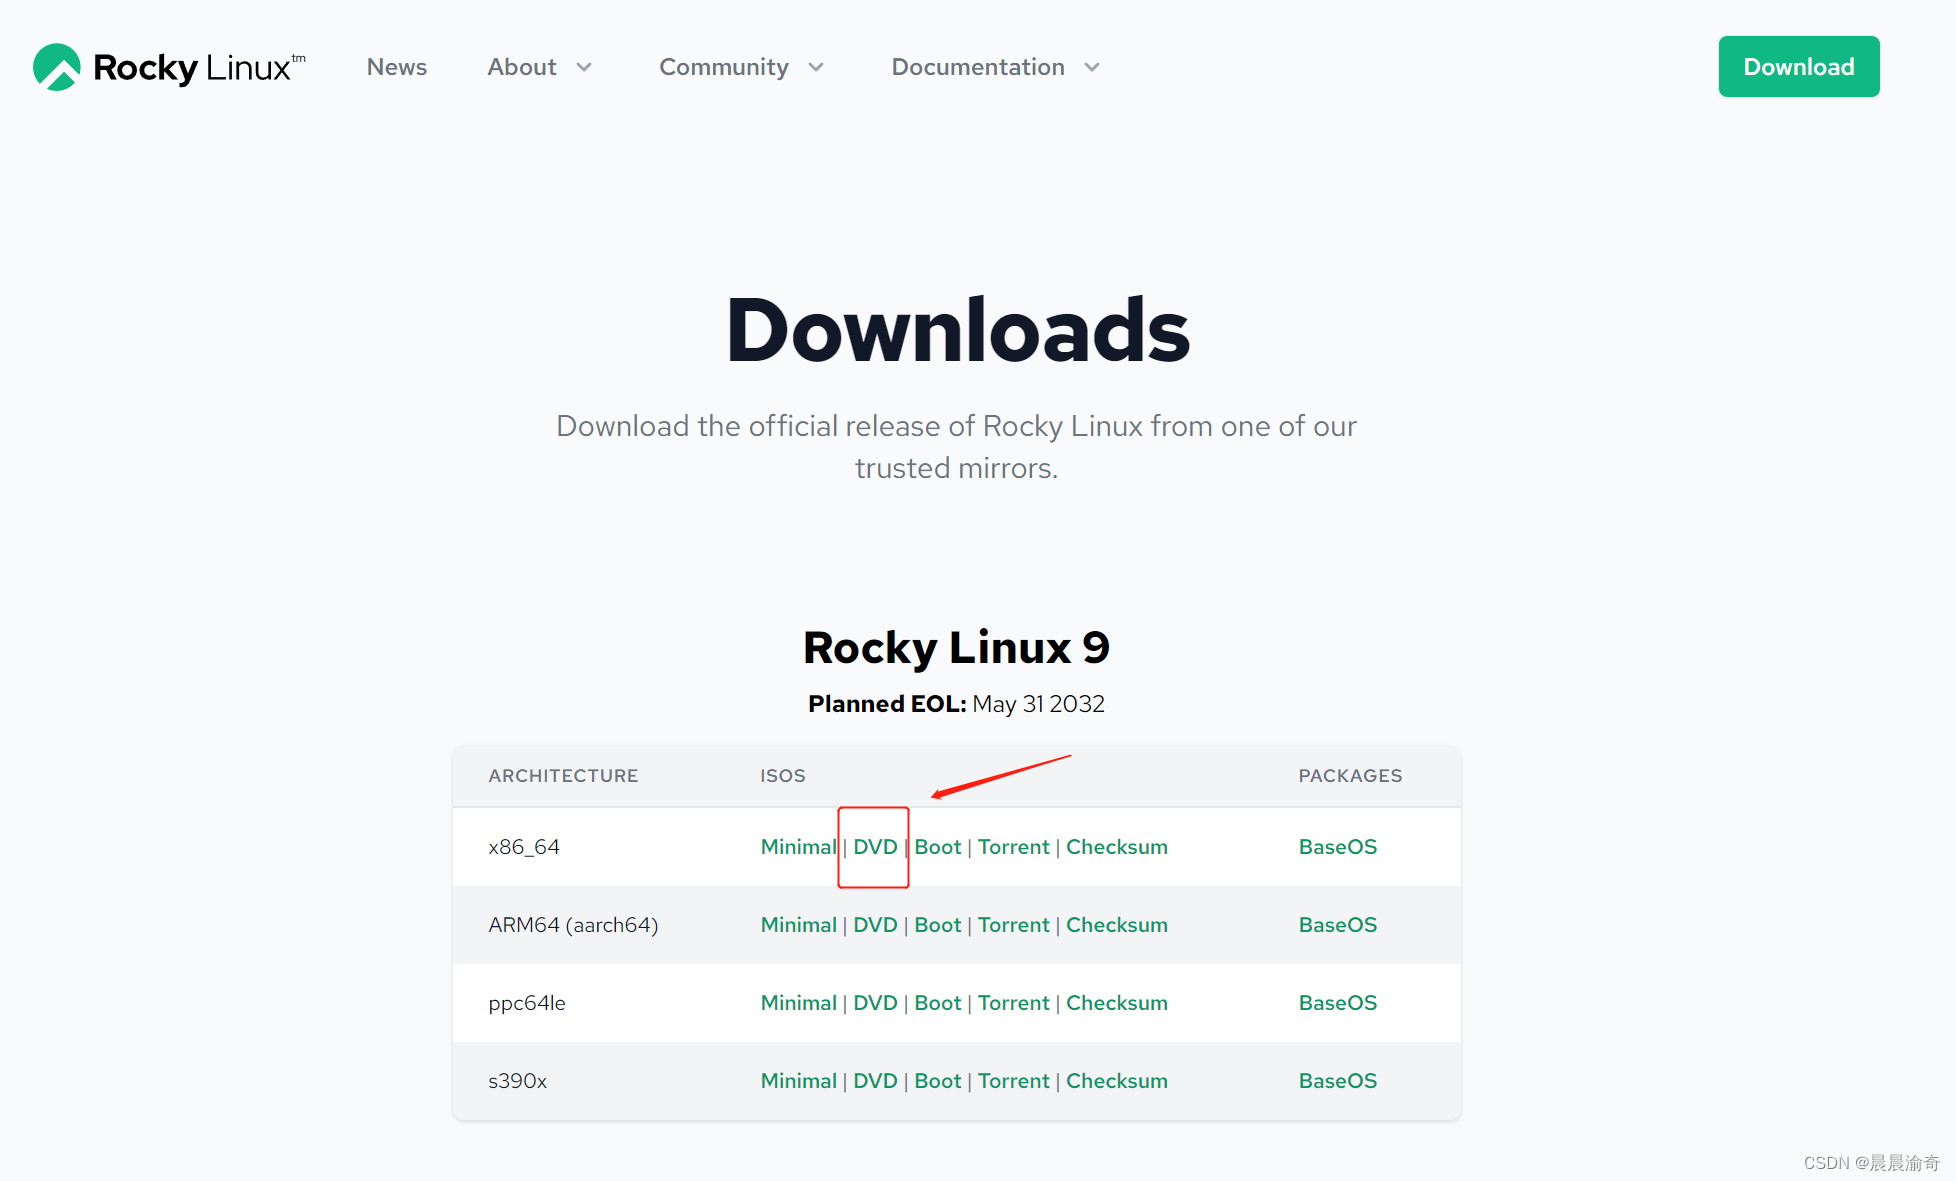Screen dimensions: 1956x1181
Task: Download the s390x Minimal ISO
Action: [798, 1081]
